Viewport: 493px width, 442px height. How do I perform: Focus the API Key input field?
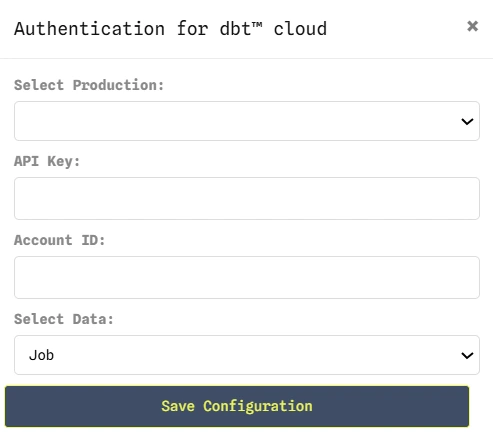pos(247,198)
